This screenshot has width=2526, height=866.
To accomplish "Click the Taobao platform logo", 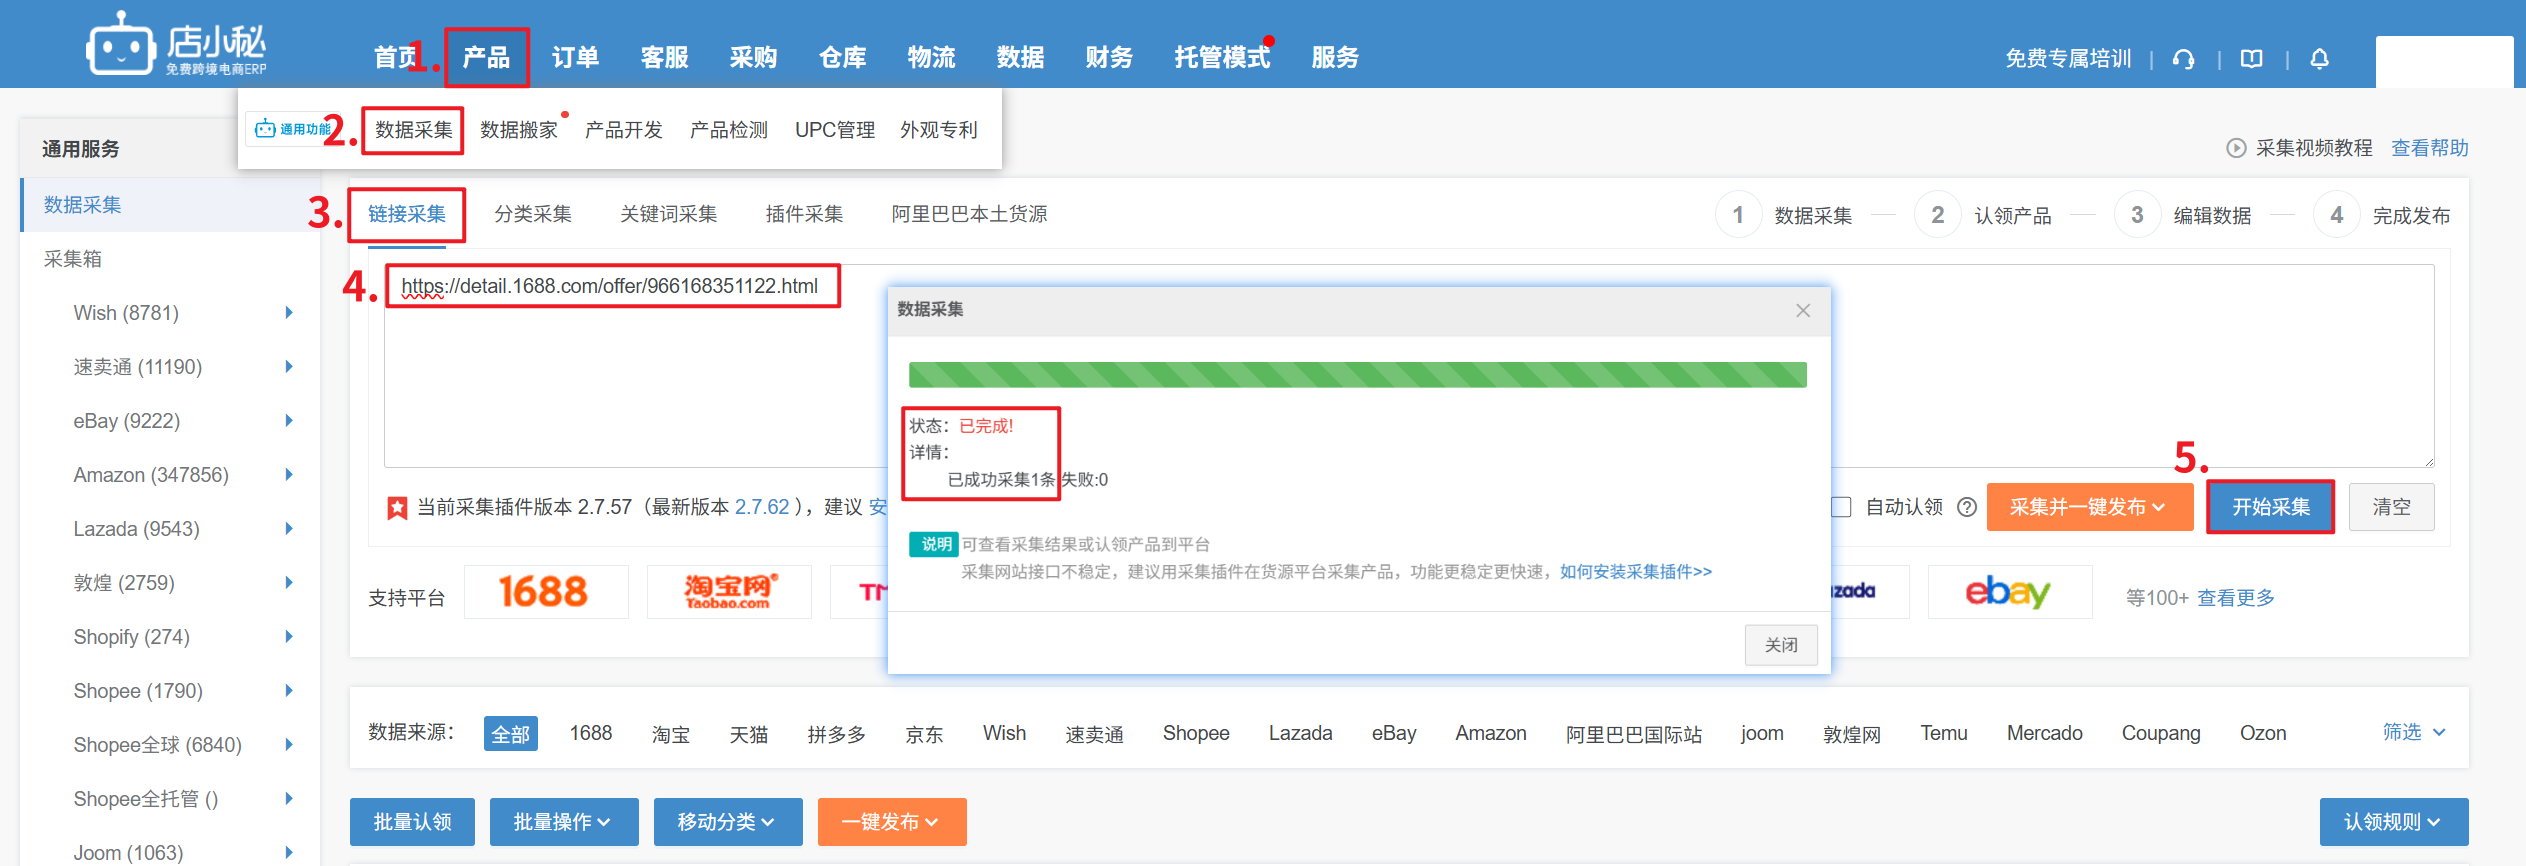I will pyautogui.click(x=729, y=592).
